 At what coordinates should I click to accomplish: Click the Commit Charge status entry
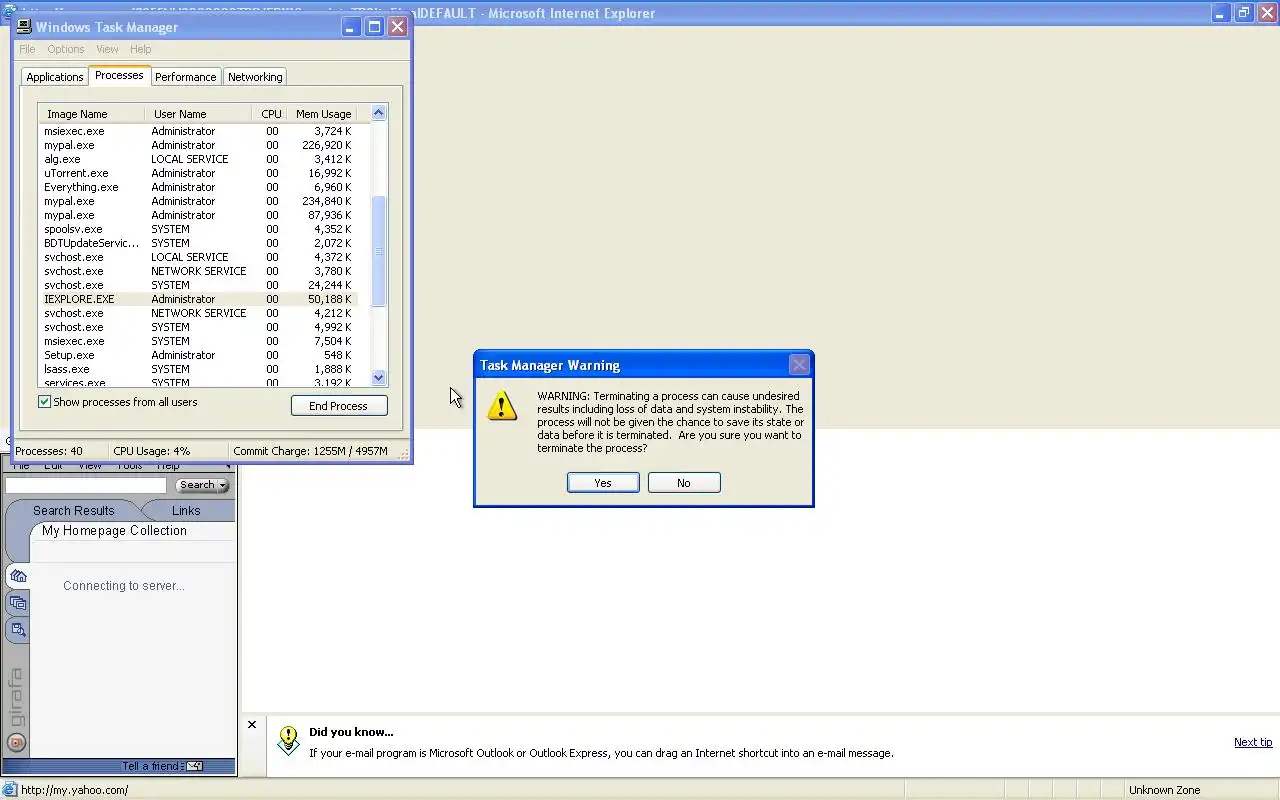[310, 451]
